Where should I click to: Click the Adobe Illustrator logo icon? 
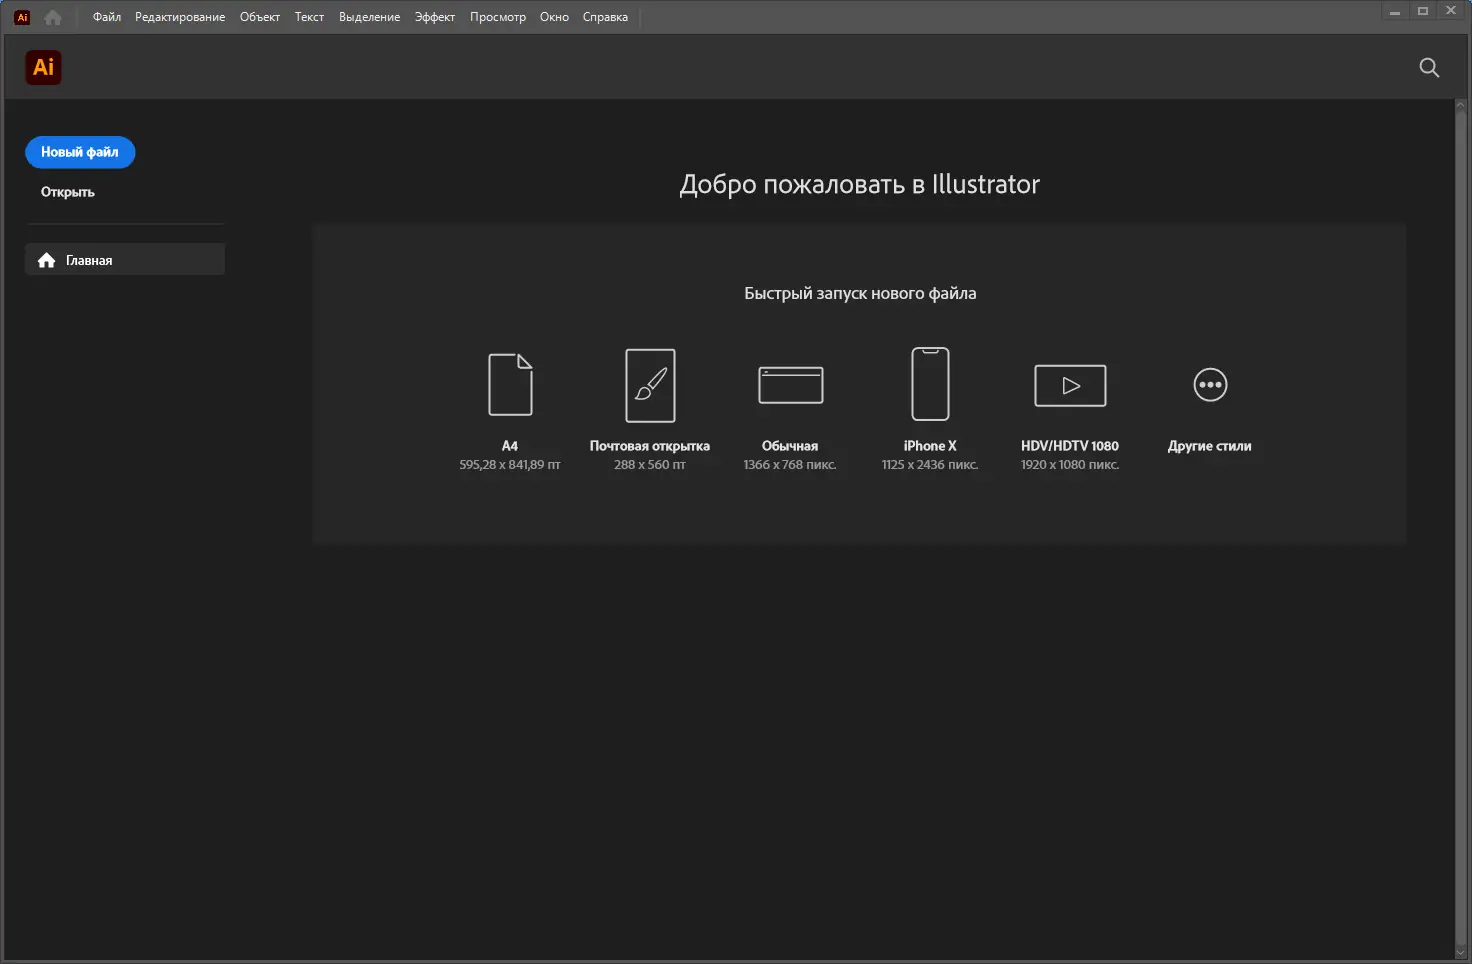pos(43,67)
